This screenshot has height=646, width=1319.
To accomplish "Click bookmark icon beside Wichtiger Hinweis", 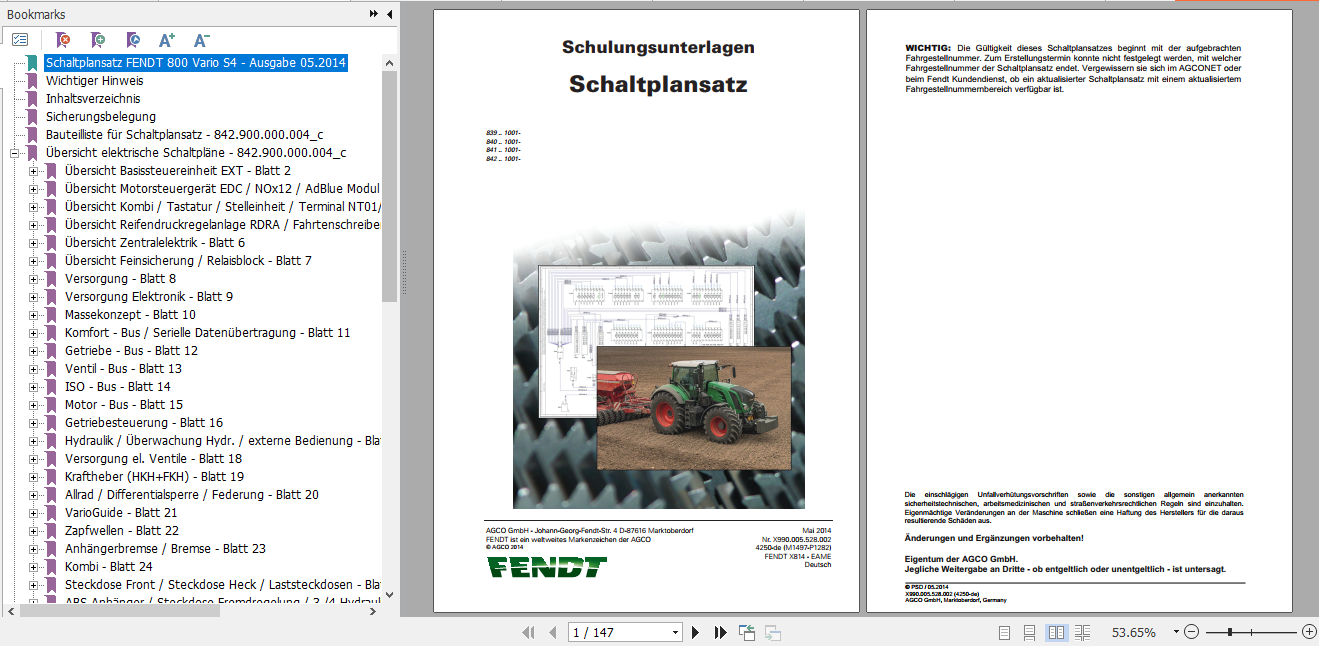I will 32,81.
